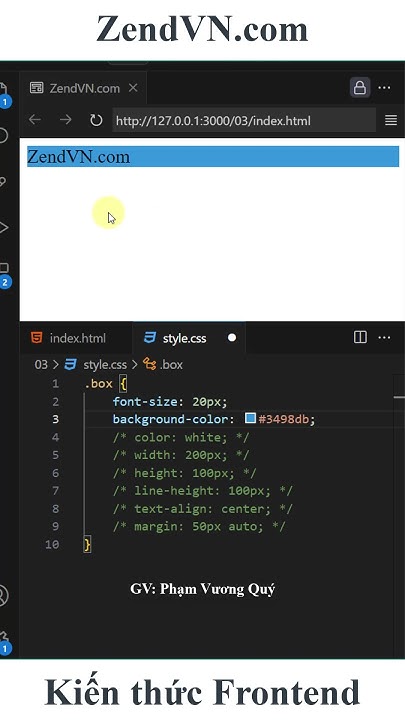405x720 pixels.
Task: Open the Accounts icon in activity bar
Action: (3, 595)
